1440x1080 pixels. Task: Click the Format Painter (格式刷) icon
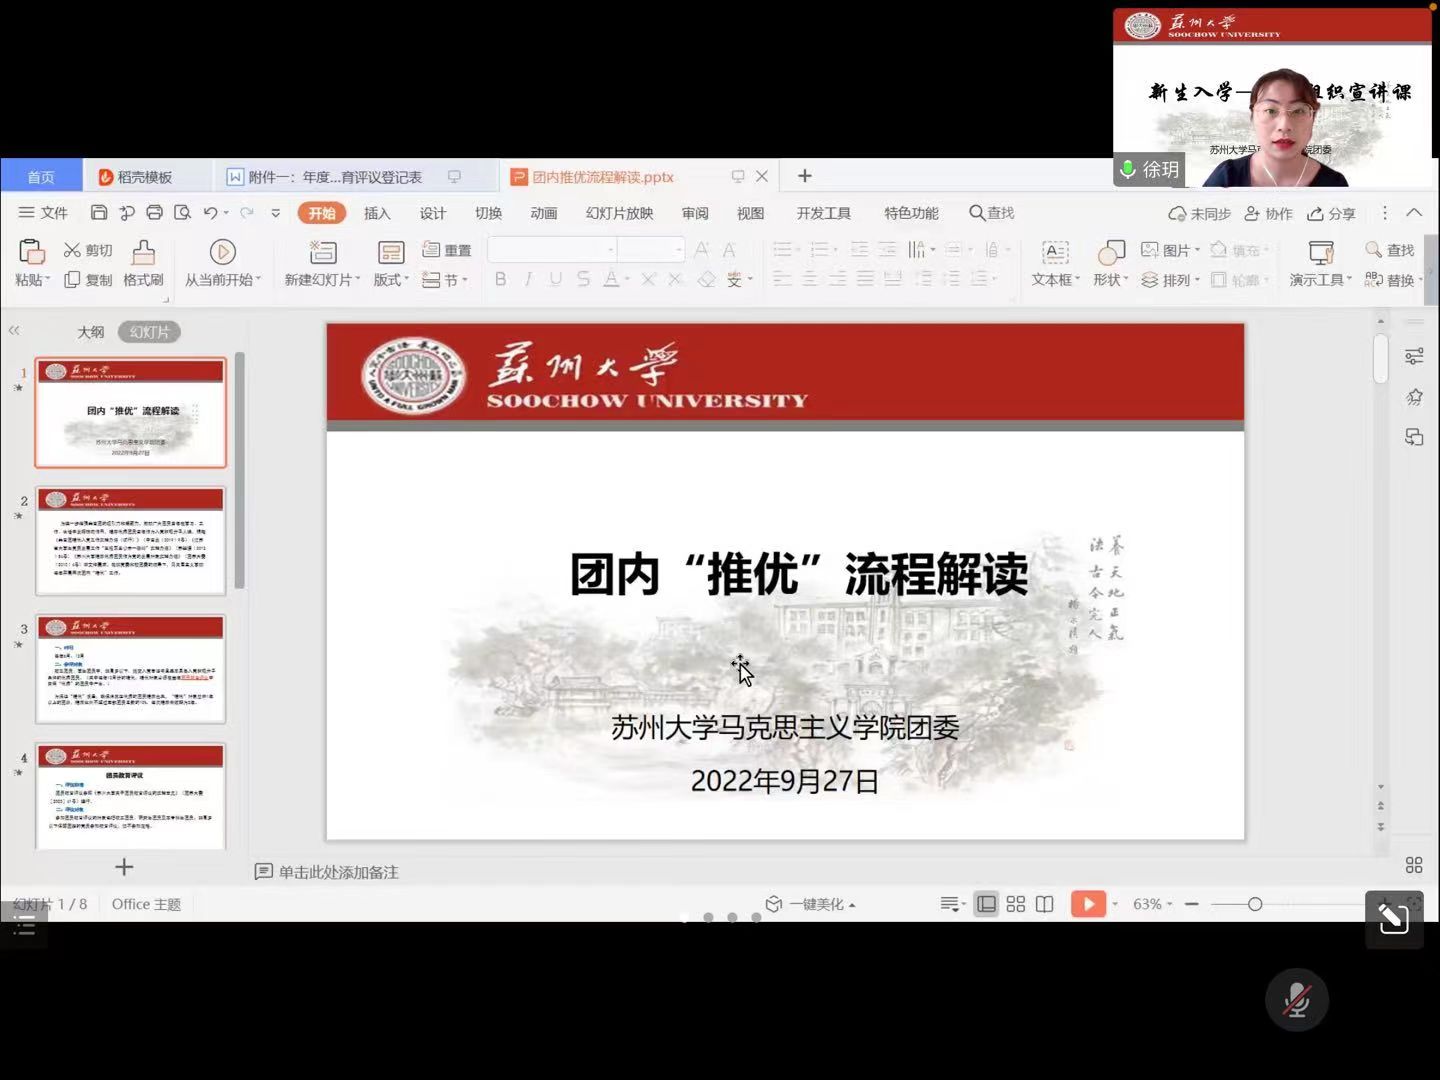[143, 252]
